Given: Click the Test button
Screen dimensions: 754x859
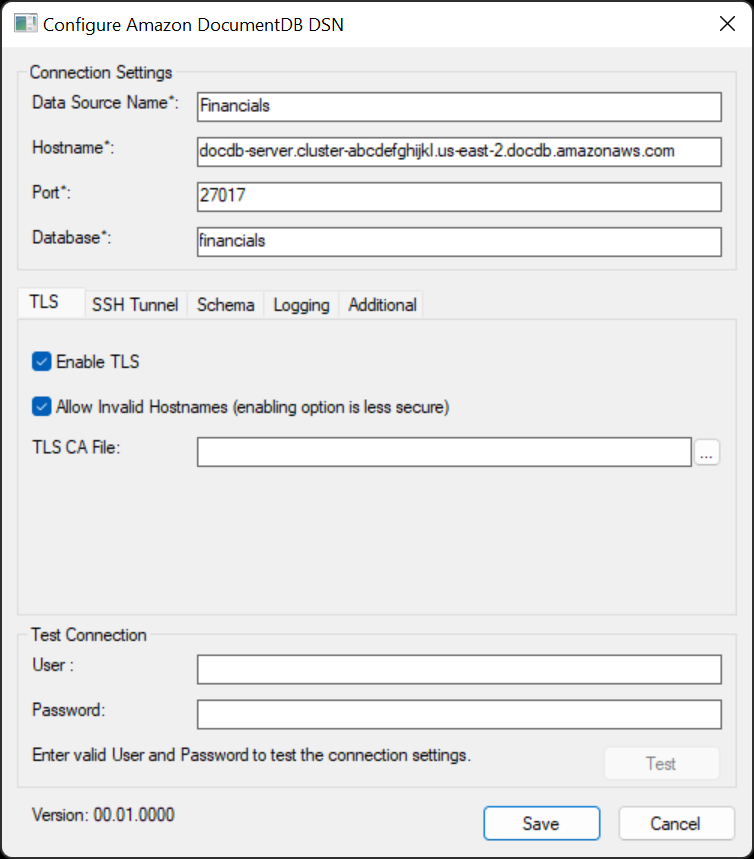Looking at the screenshot, I should (x=661, y=763).
